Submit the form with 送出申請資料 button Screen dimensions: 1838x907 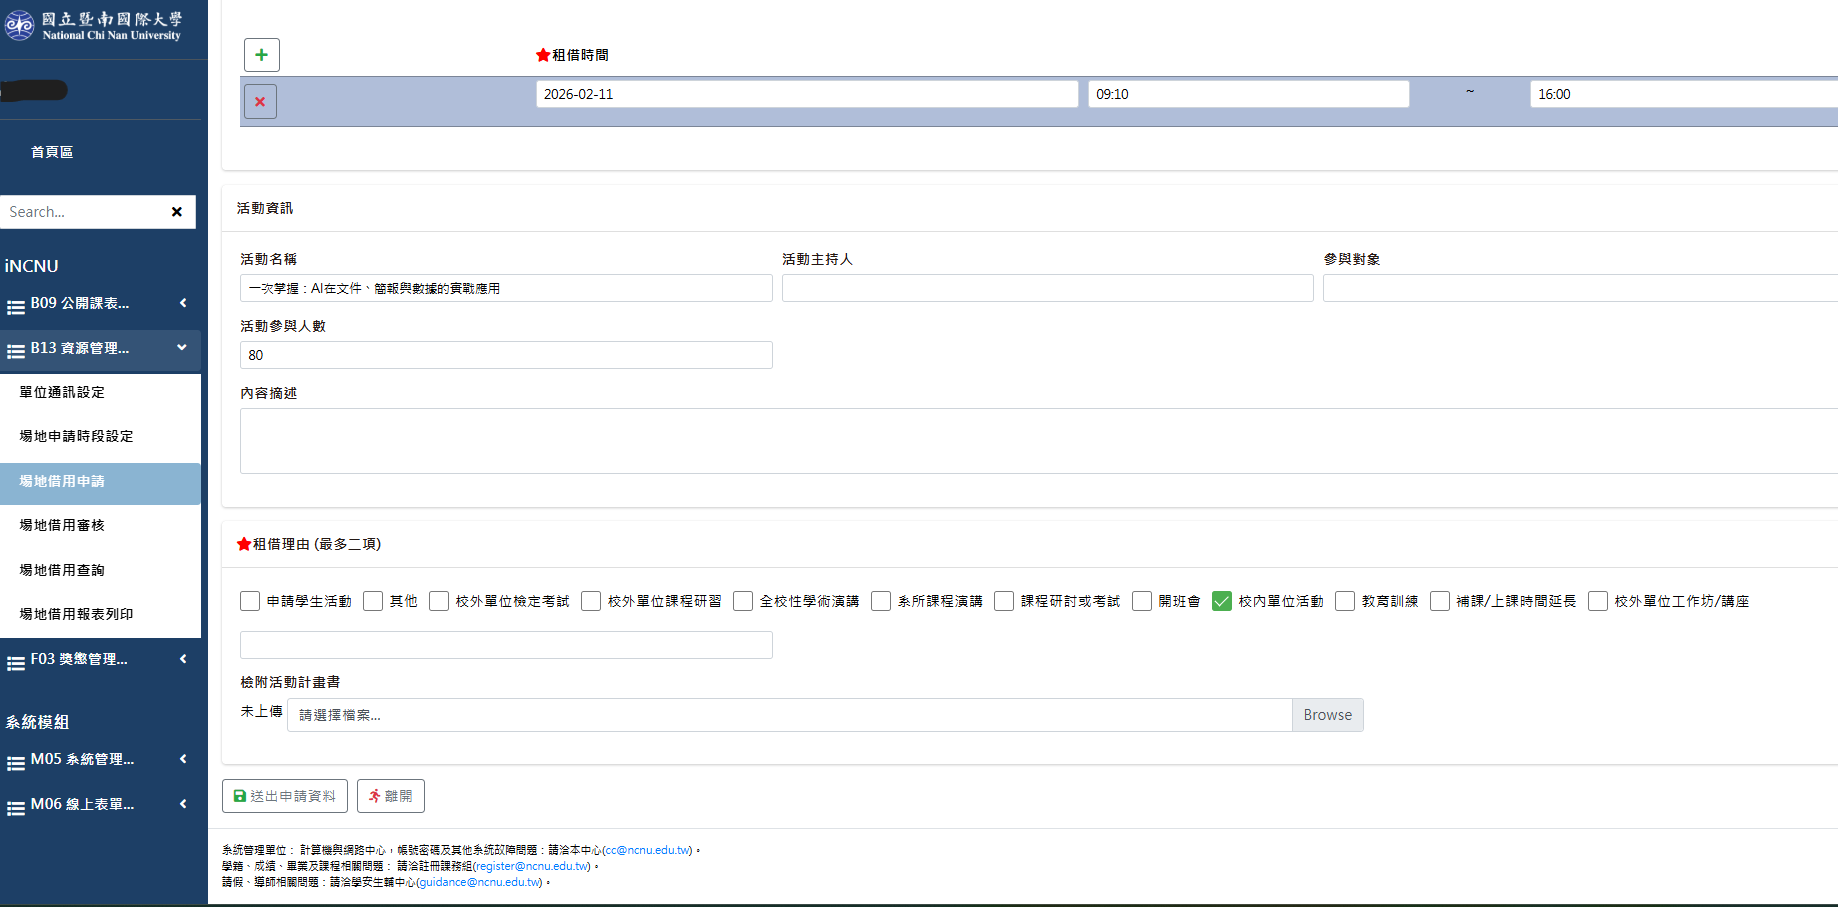[x=285, y=796]
